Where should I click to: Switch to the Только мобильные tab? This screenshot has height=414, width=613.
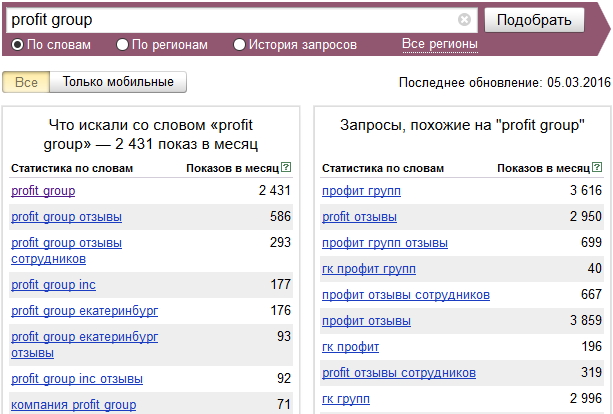coord(118,82)
